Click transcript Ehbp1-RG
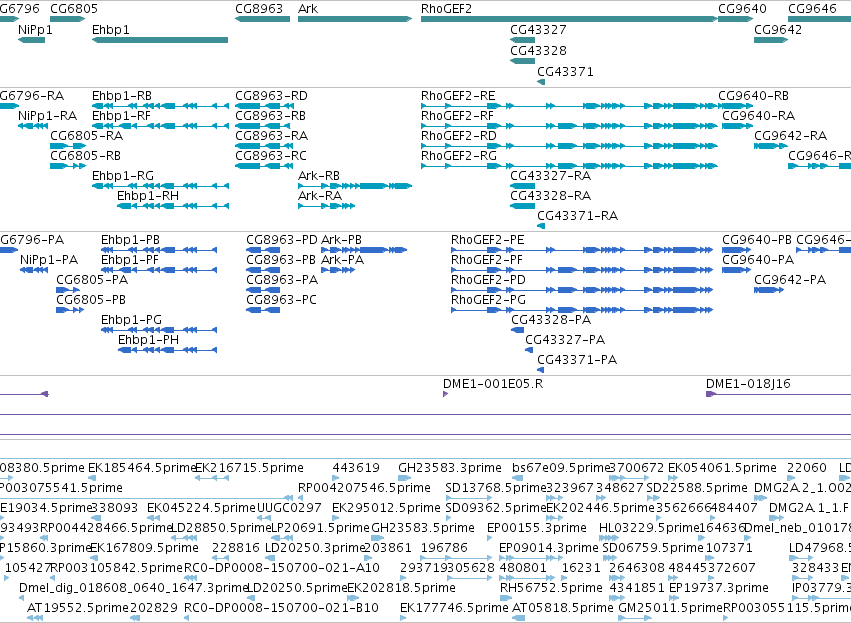 tap(160, 186)
